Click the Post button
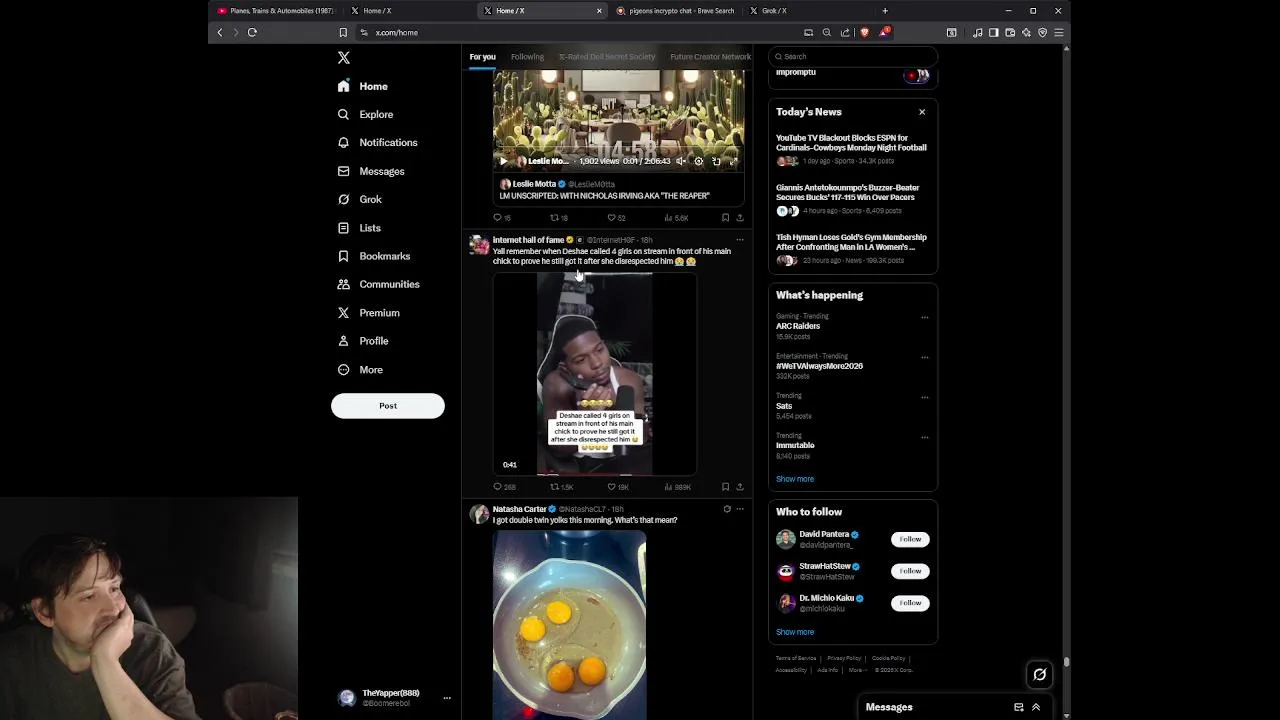The height and width of the screenshot is (720, 1280). tap(388, 406)
